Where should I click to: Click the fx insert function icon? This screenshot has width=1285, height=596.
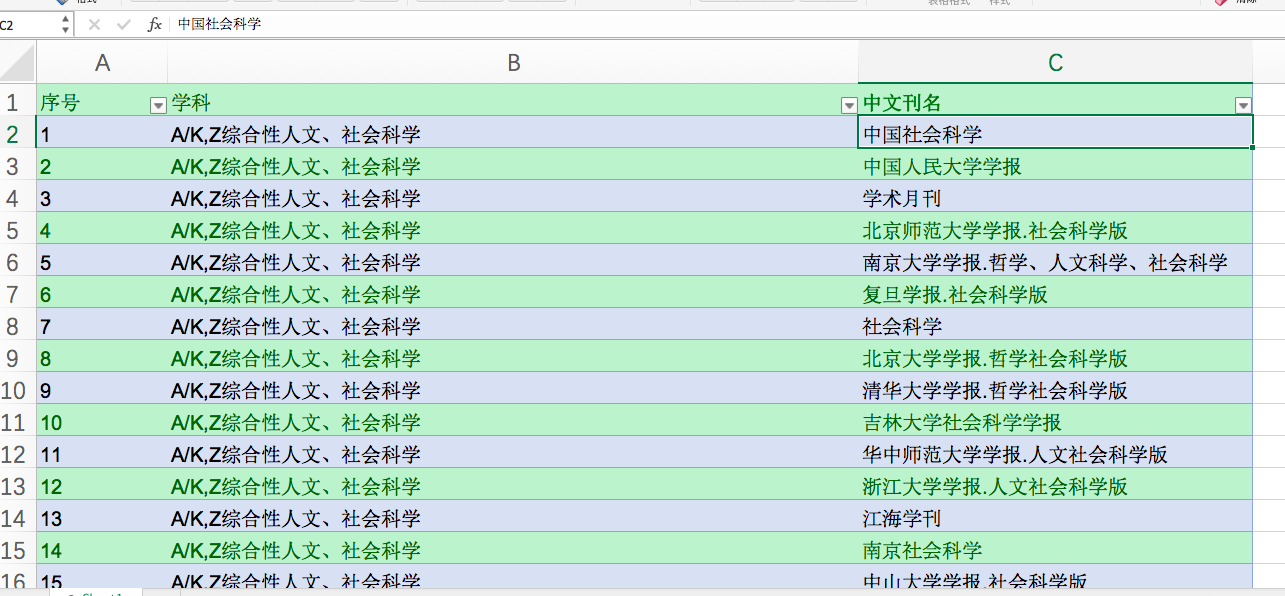(x=154, y=24)
